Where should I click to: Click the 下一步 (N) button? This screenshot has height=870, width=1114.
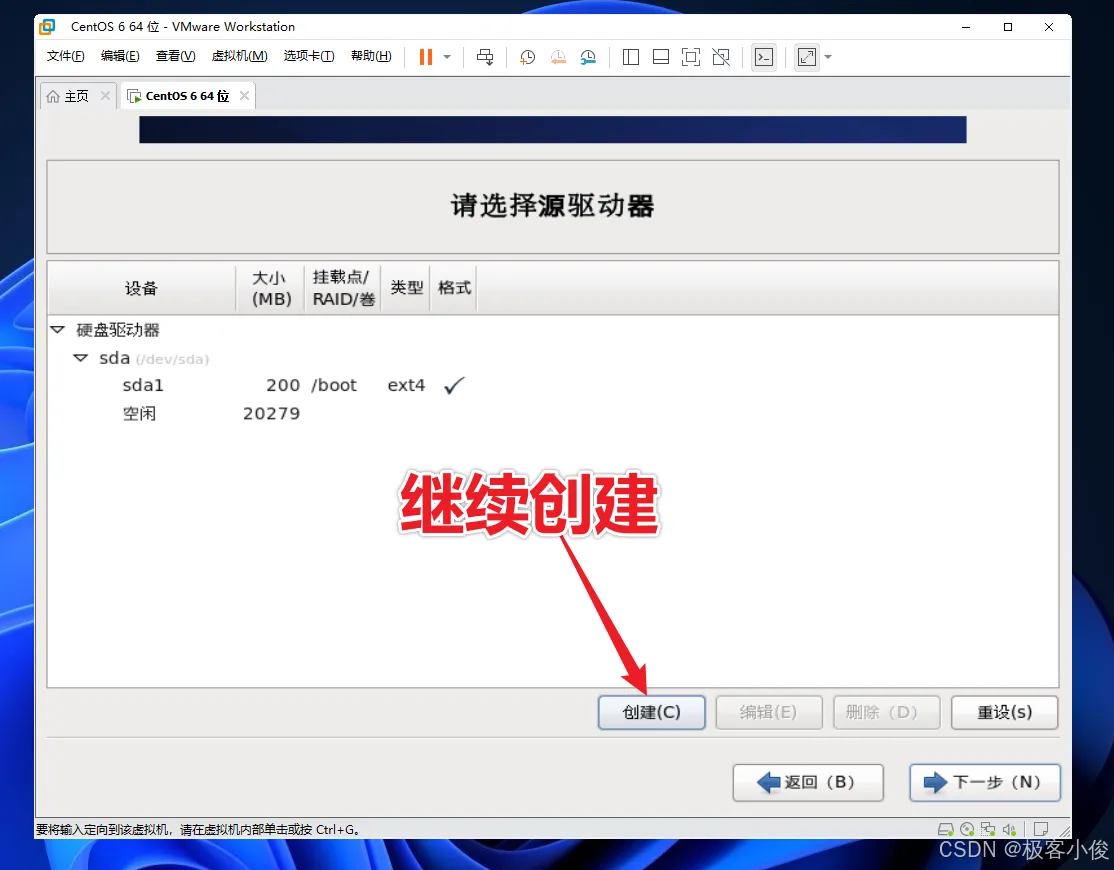(985, 782)
